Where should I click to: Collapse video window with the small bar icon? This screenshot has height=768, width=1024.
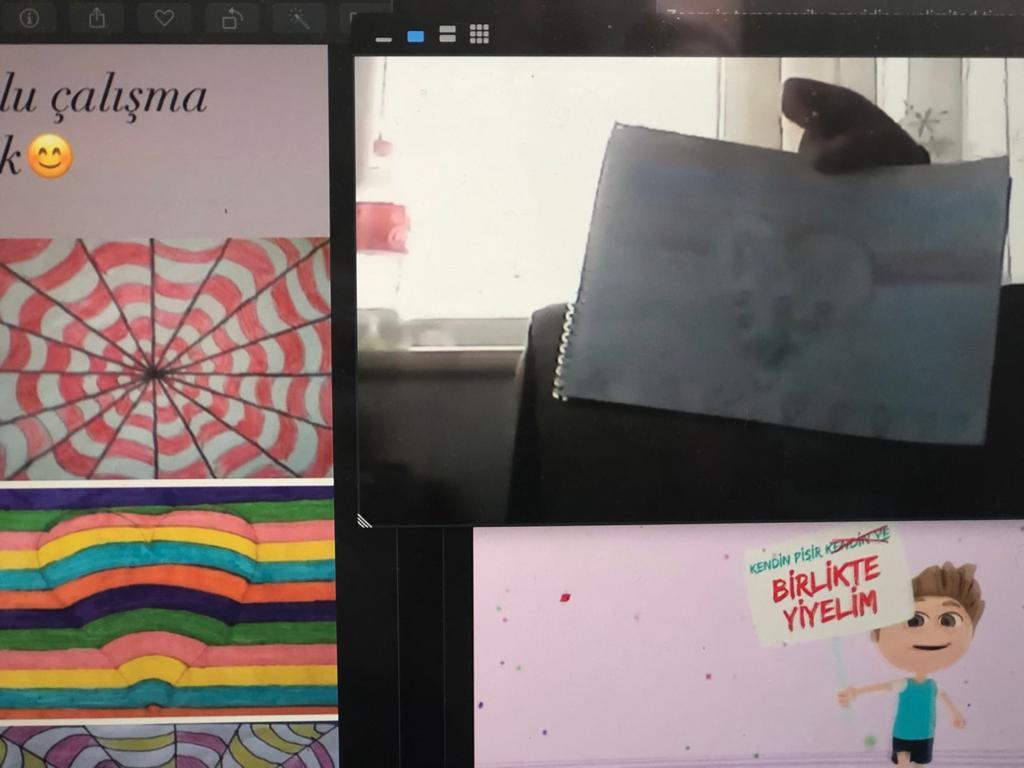pos(383,39)
